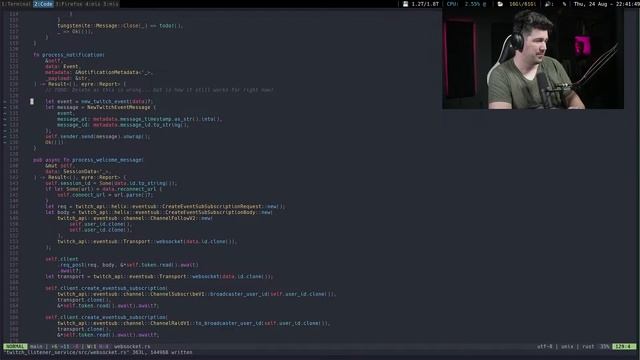Click the 'metadata: &NotificationMetadata' parameter line
This screenshot has width=640, height=360.
point(99,72)
